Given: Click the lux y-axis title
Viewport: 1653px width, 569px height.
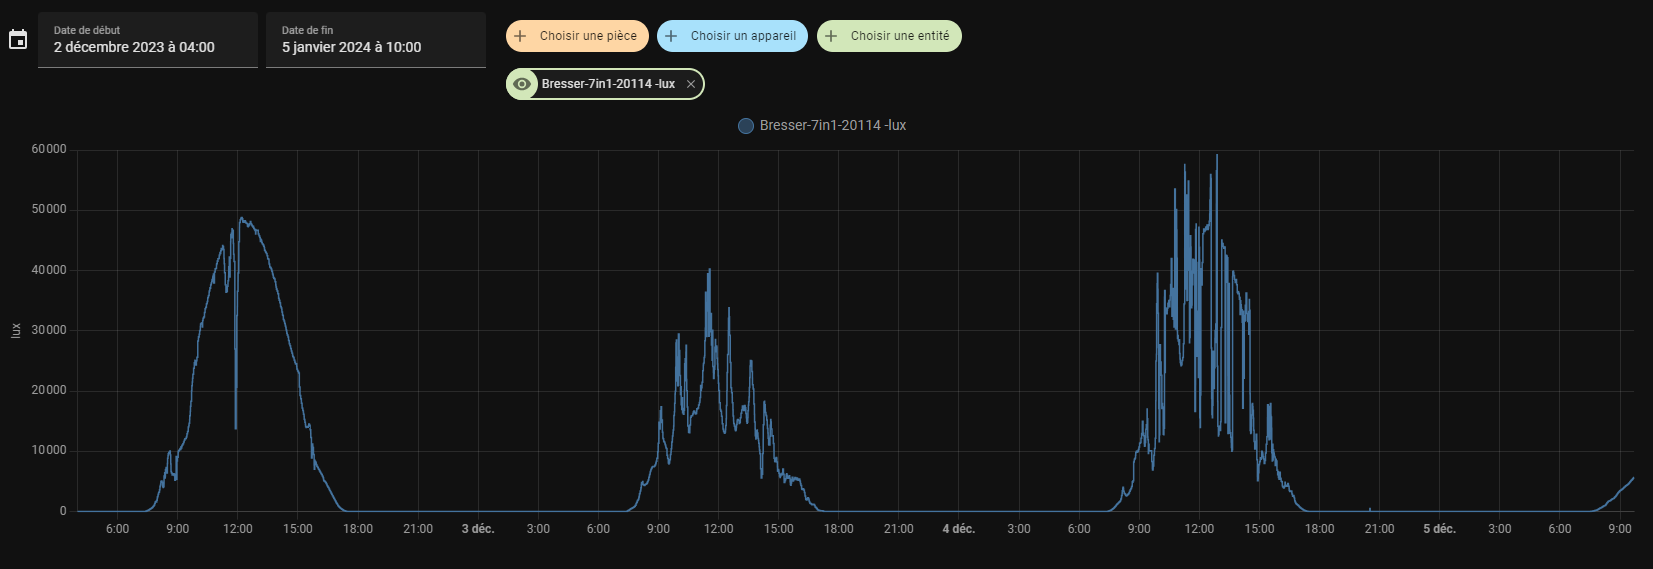Looking at the screenshot, I should click(15, 330).
